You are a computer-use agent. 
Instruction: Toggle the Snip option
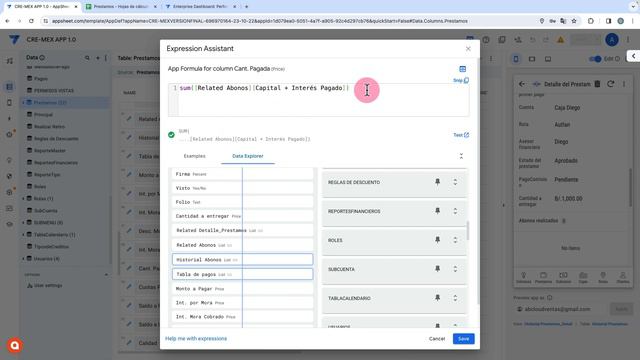[x=461, y=80]
